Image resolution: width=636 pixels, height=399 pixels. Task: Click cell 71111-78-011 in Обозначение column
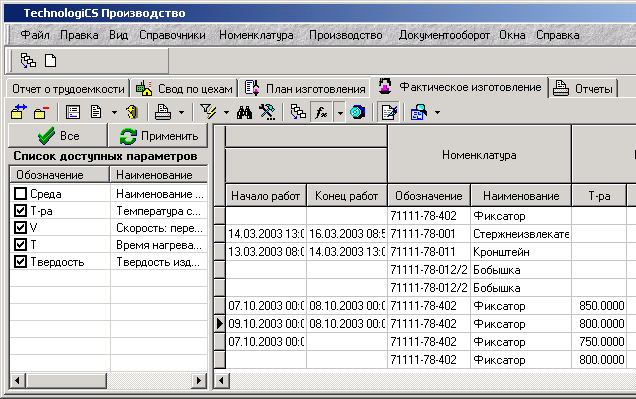tap(429, 252)
